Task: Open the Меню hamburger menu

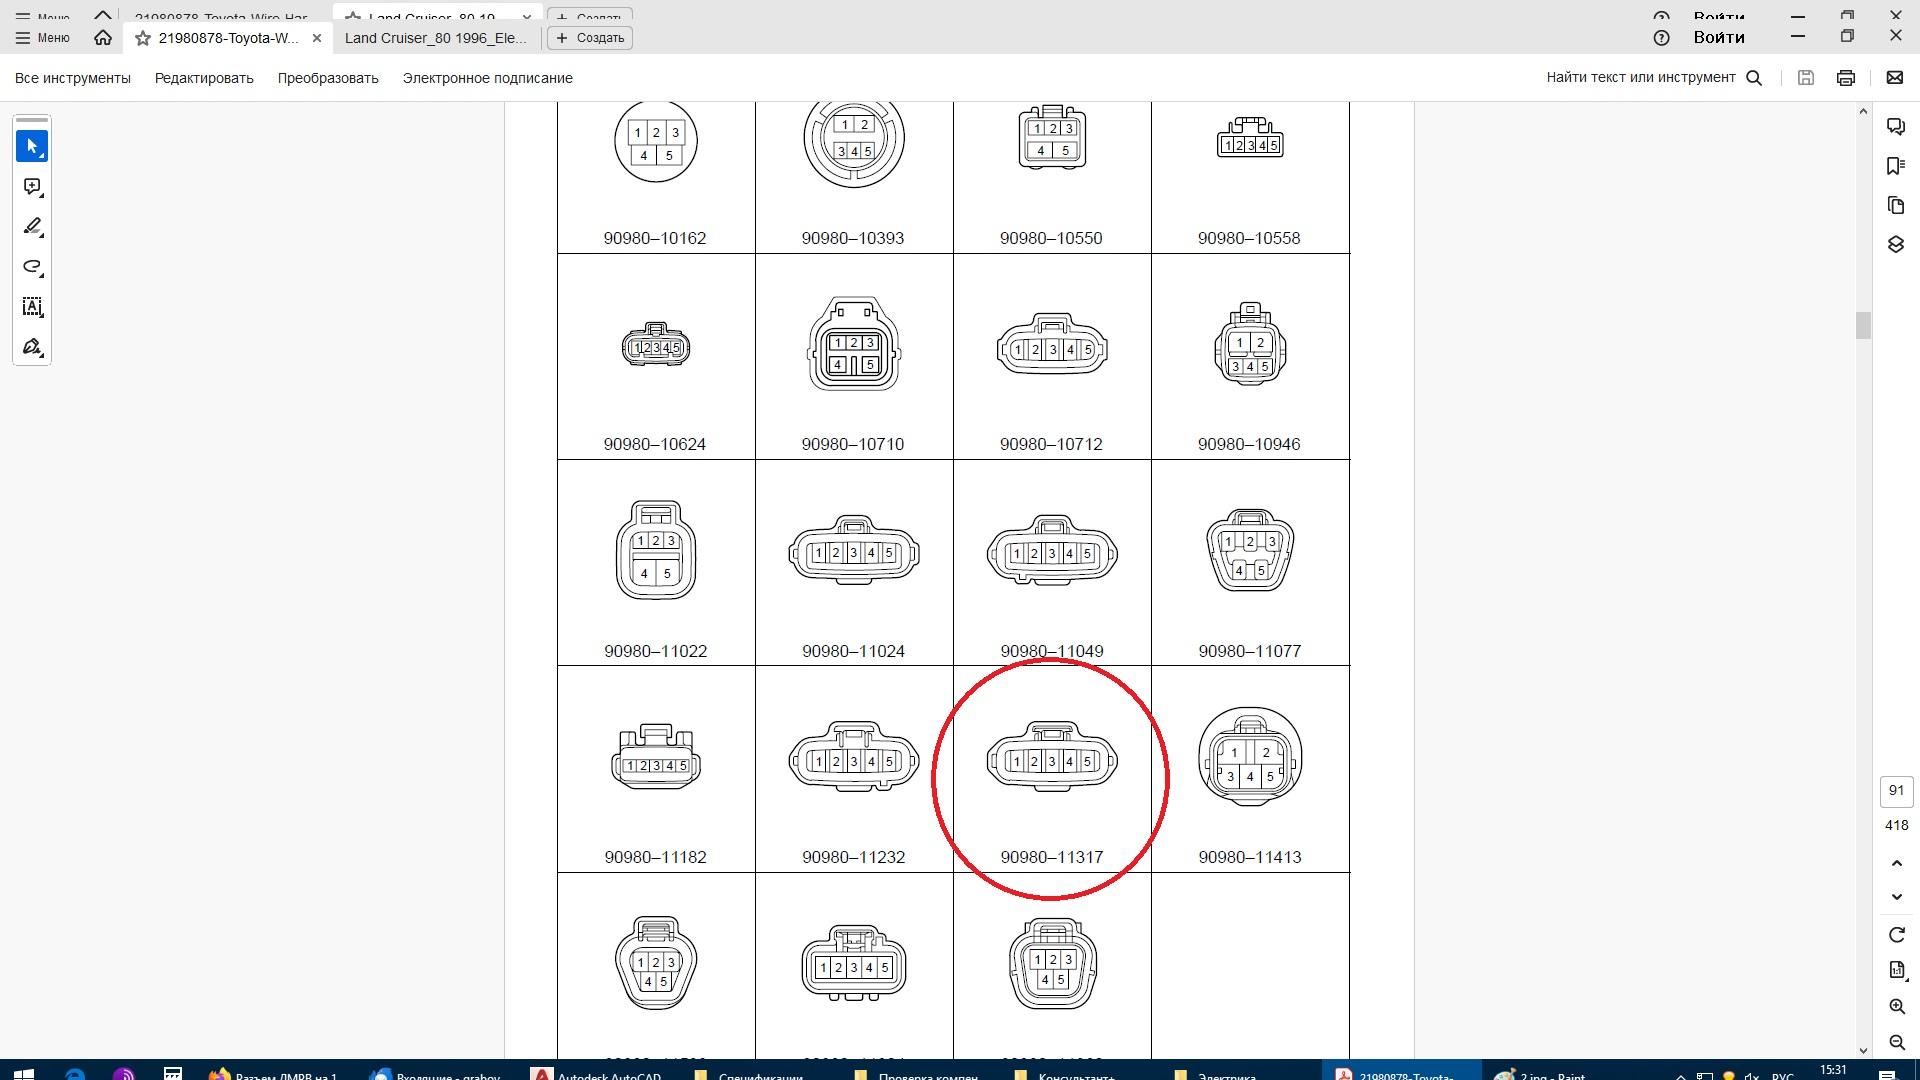Action: click(42, 38)
